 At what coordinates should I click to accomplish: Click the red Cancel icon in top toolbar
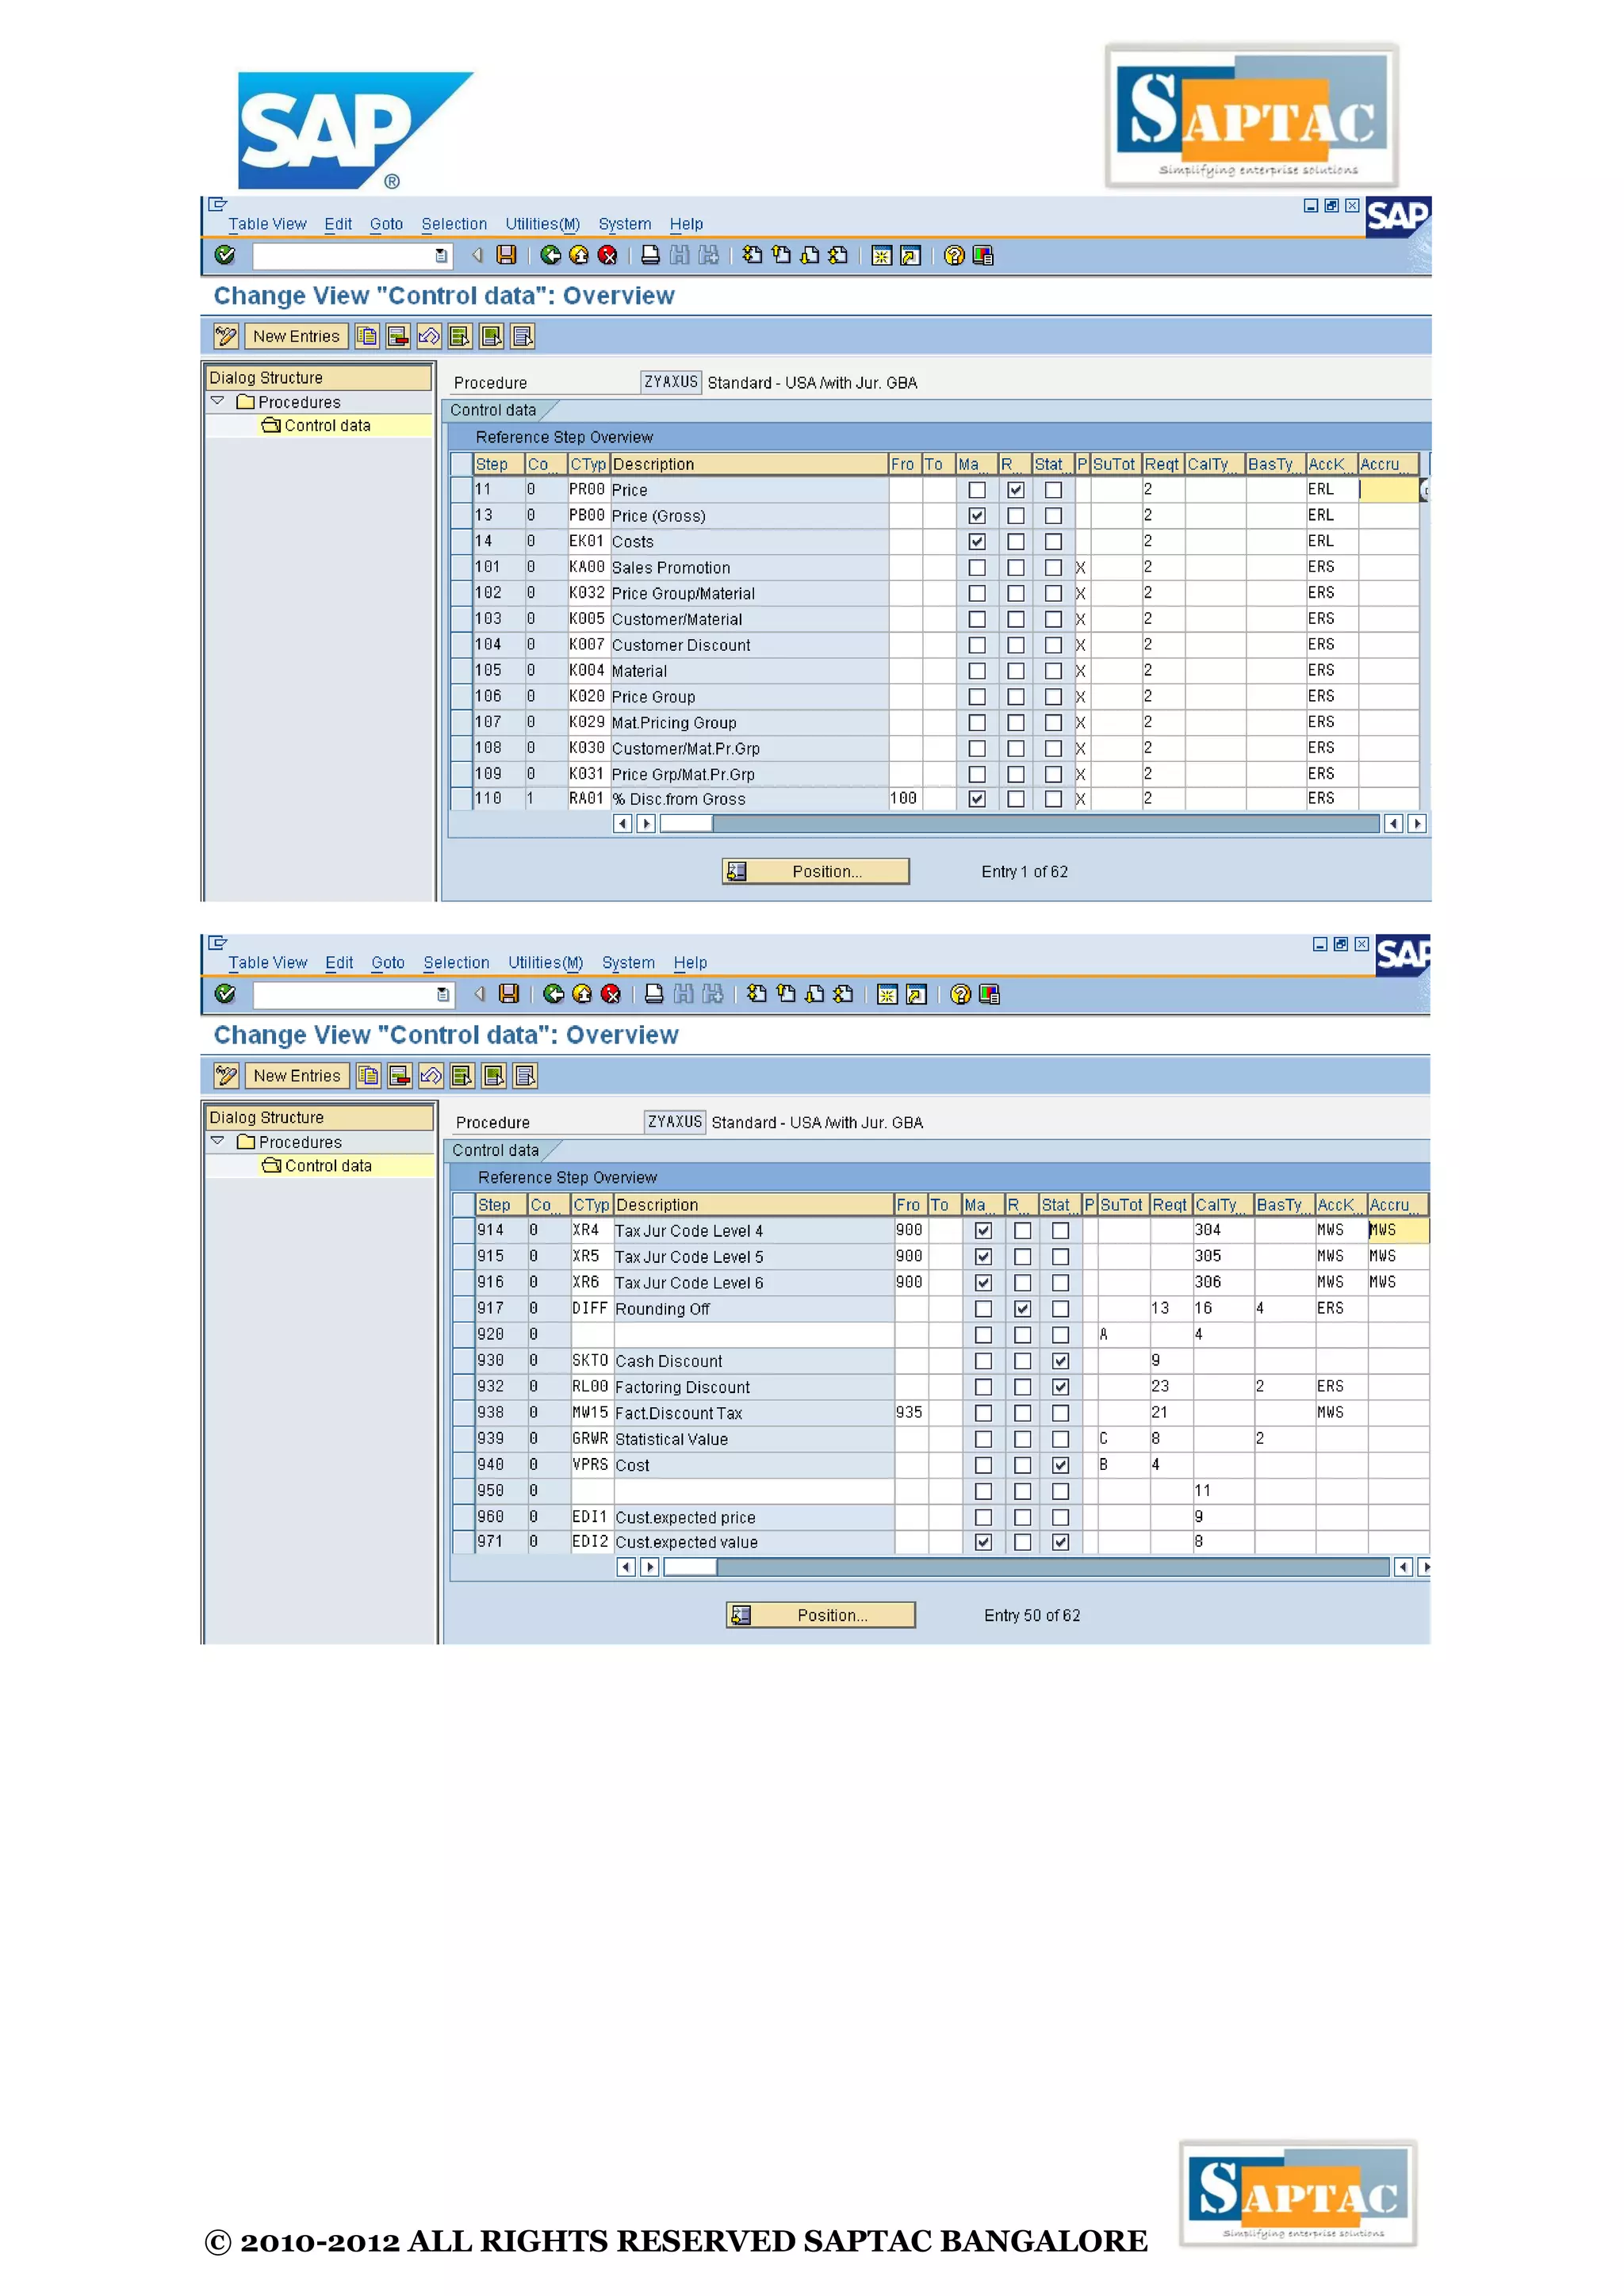607,255
